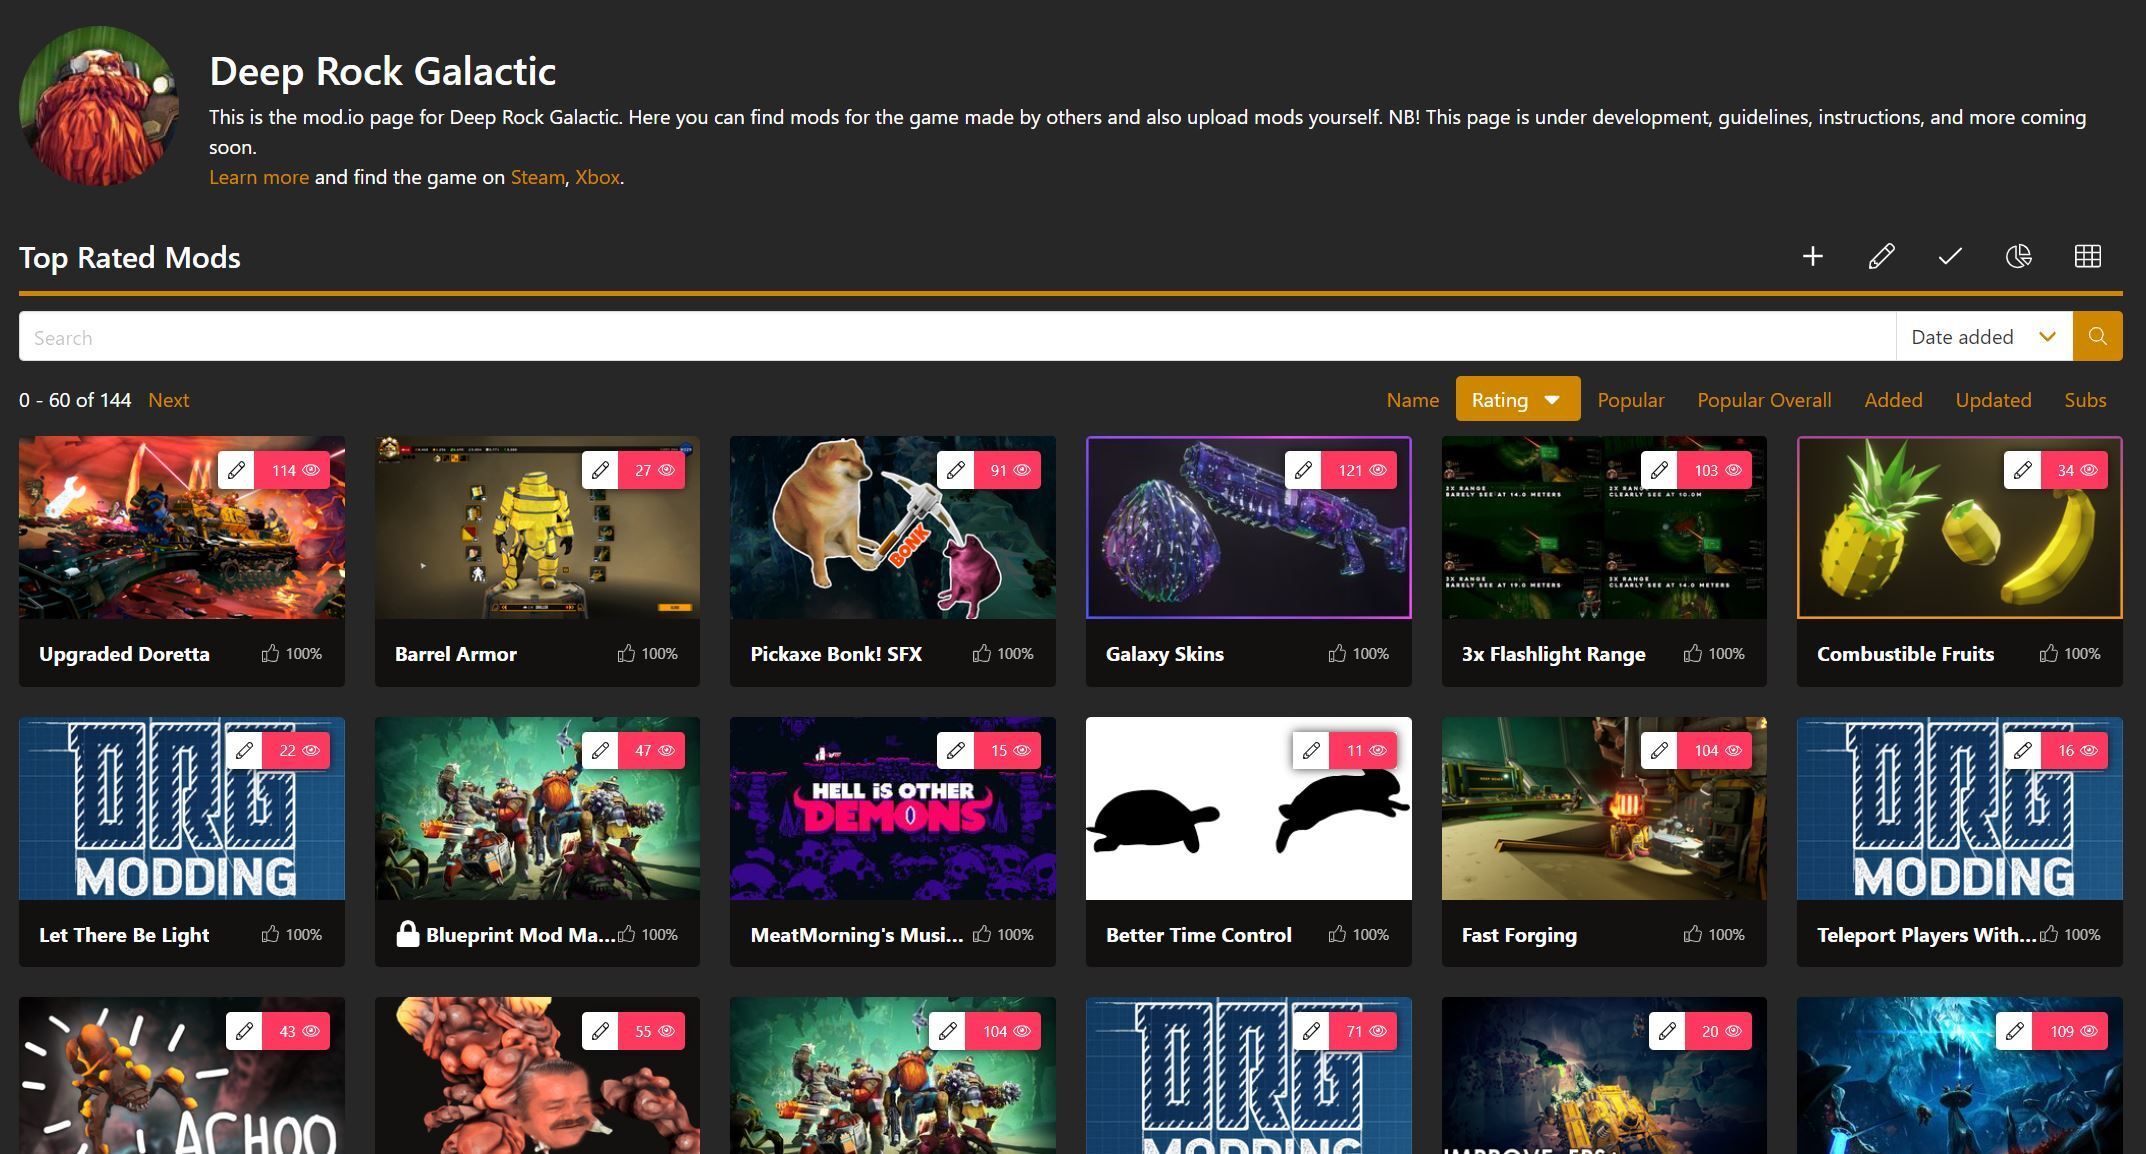Edit the ACHOO mod via pencil icon
Screen dimensions: 2146x1154
pyautogui.click(x=244, y=1031)
